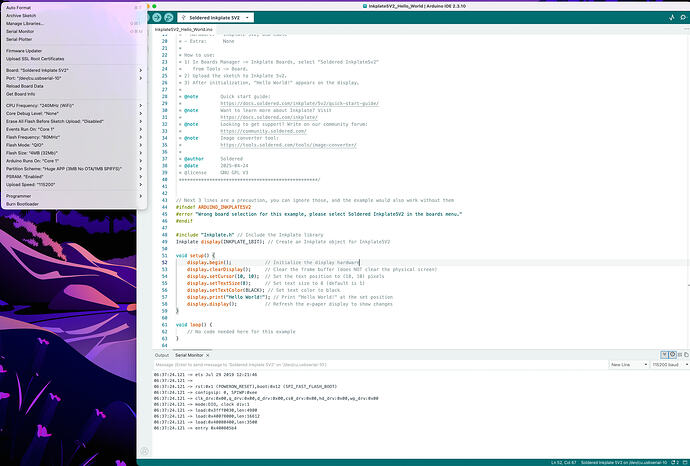Select Archive Sketch menu item
The image size is (690, 466).
(x=74, y=16)
